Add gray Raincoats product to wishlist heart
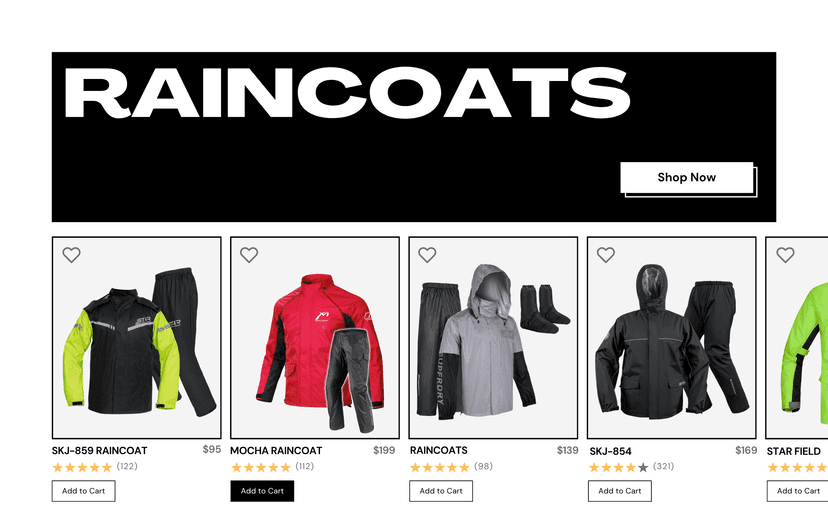Viewport: 828px width, 518px height. [427, 255]
